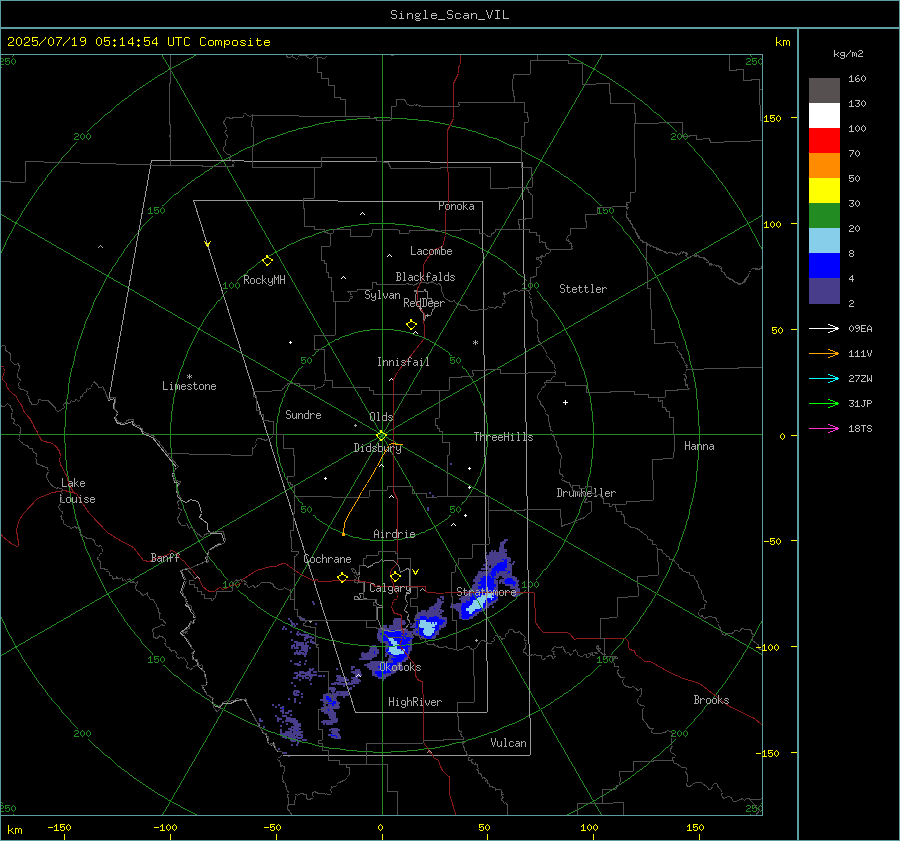The image size is (900, 841).
Task: Click the Calgary label
Action: click(x=390, y=588)
